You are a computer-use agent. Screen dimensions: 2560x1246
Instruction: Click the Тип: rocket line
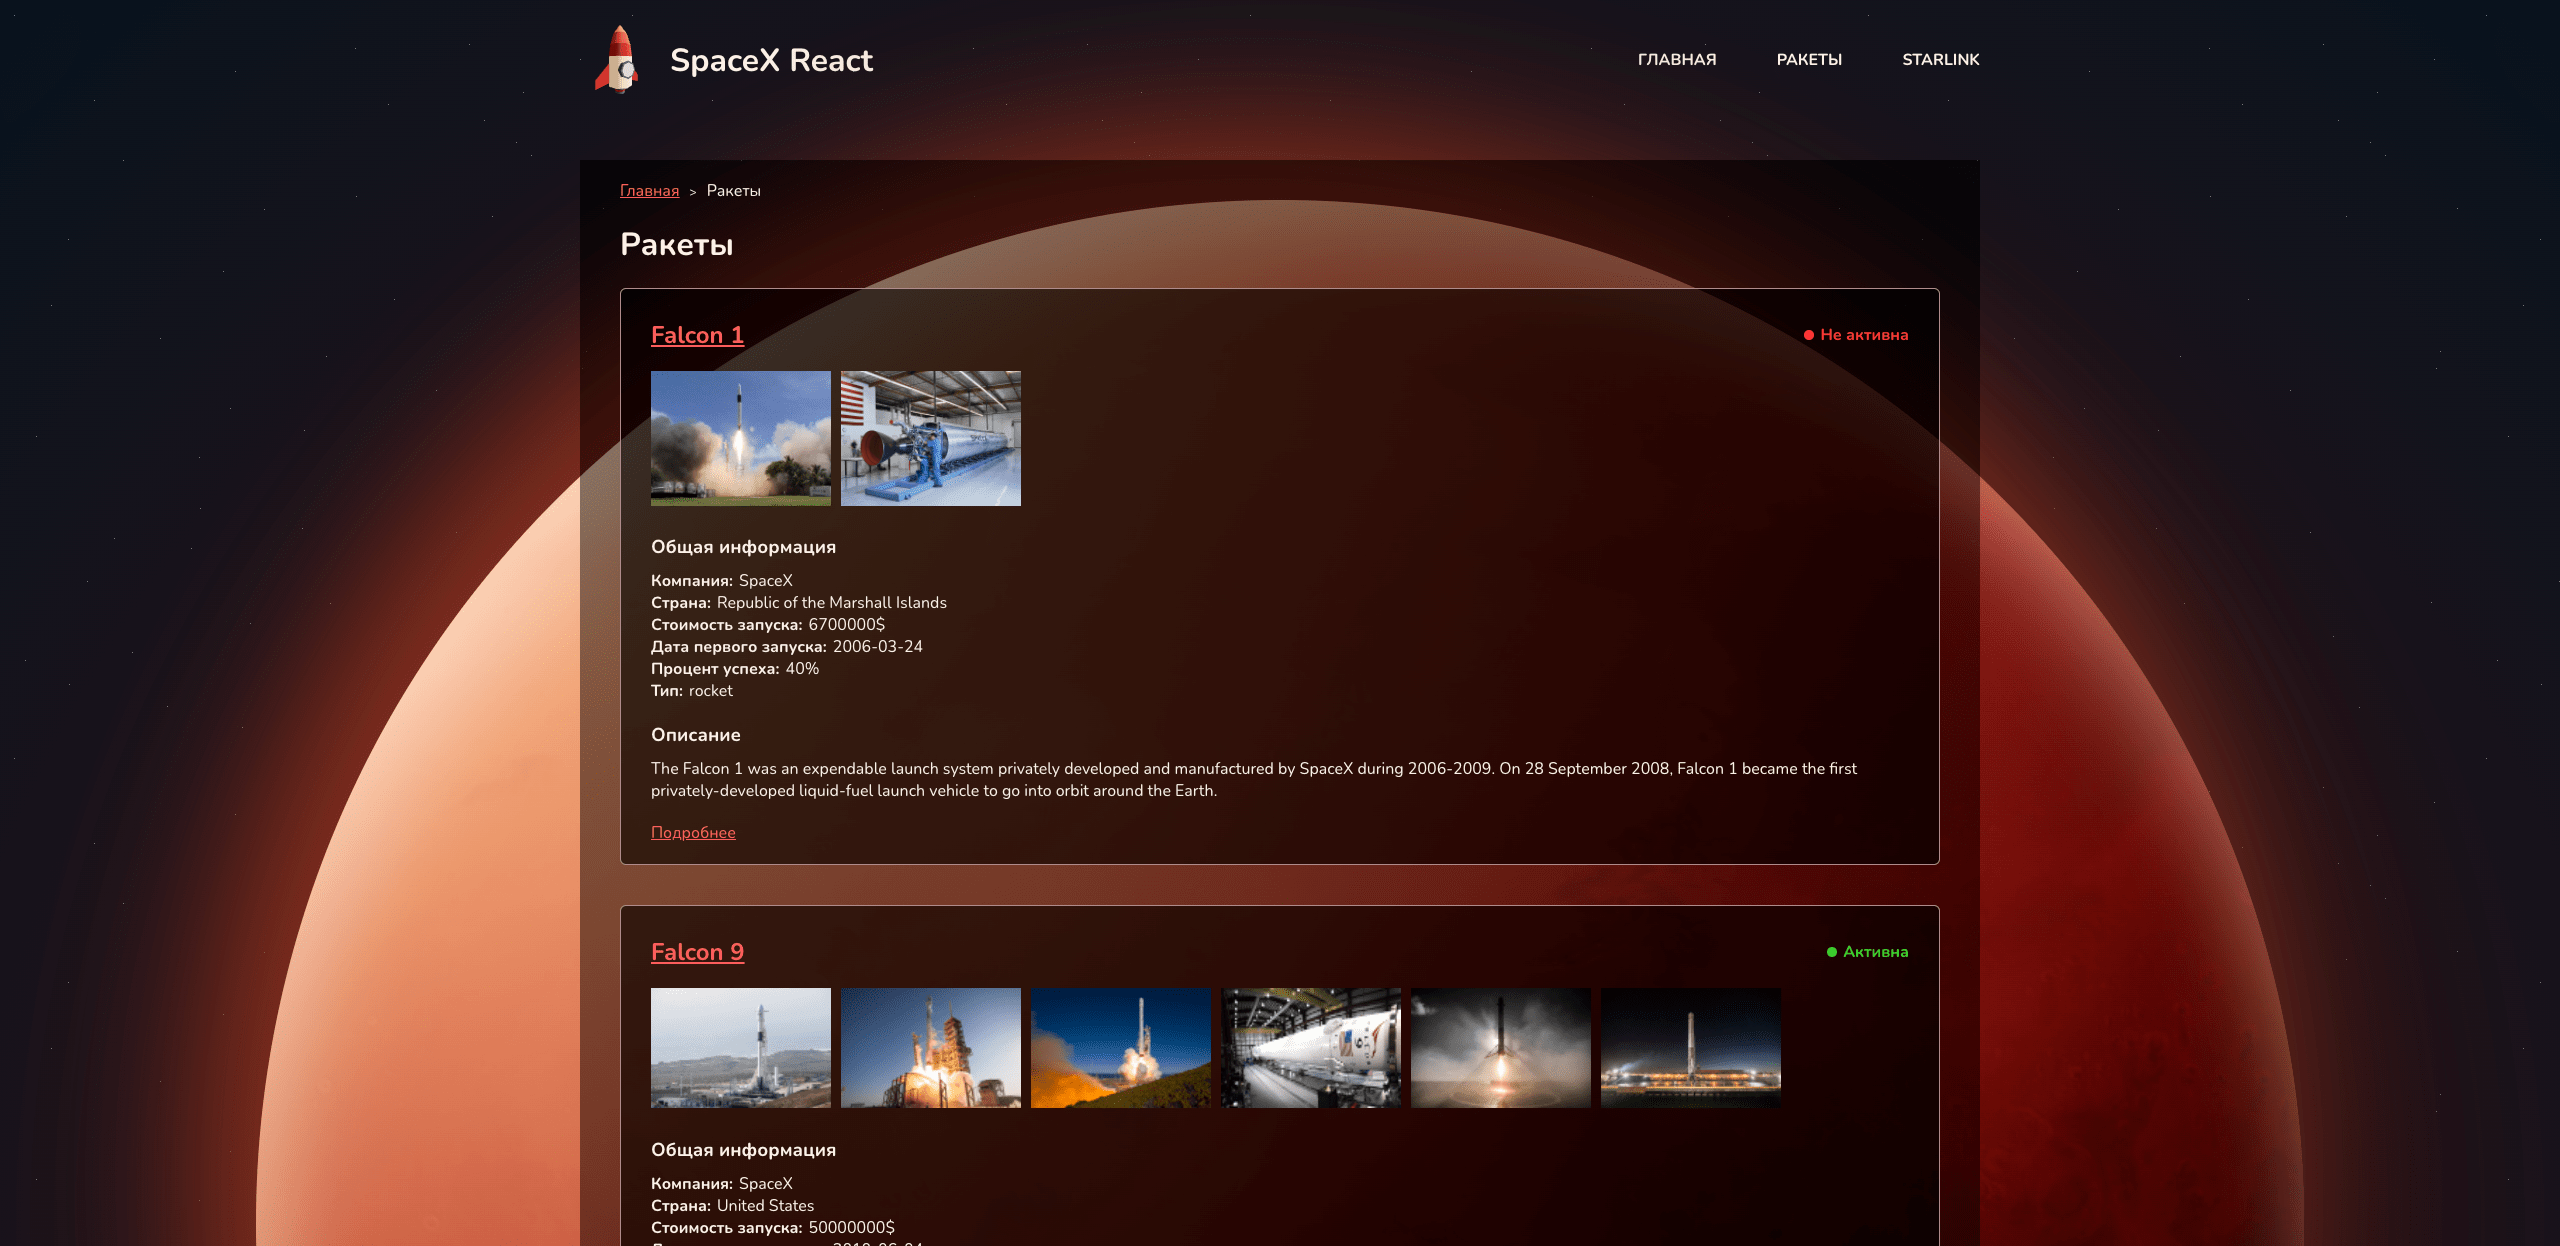692,691
